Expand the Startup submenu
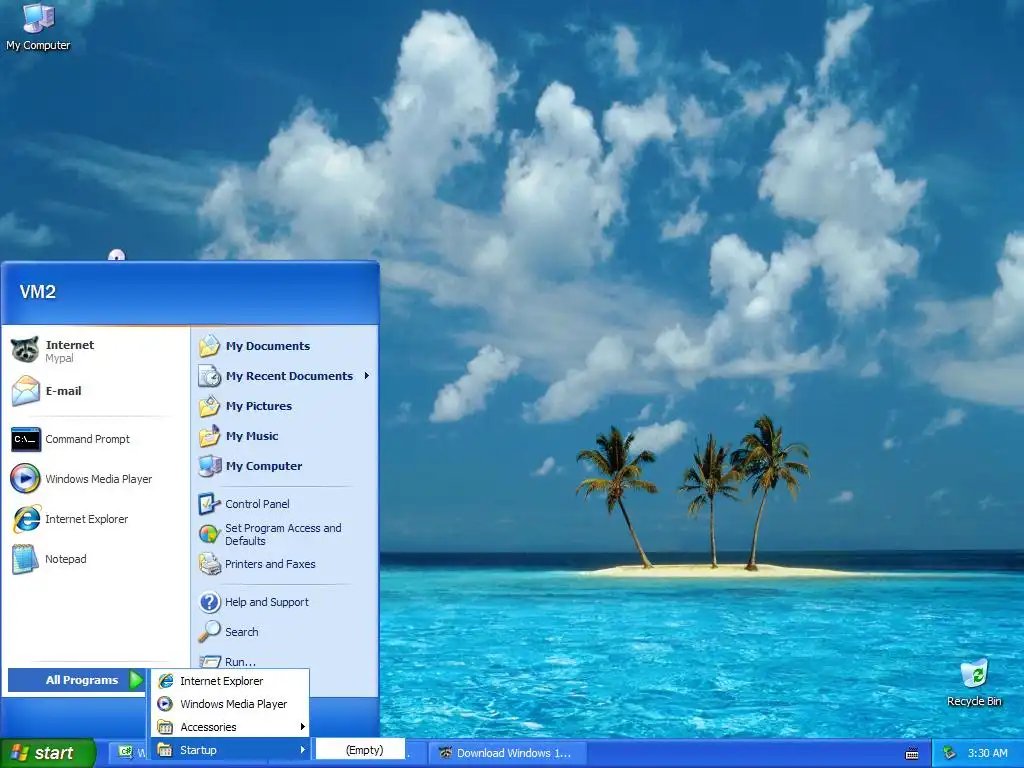The image size is (1024, 768). point(230,750)
